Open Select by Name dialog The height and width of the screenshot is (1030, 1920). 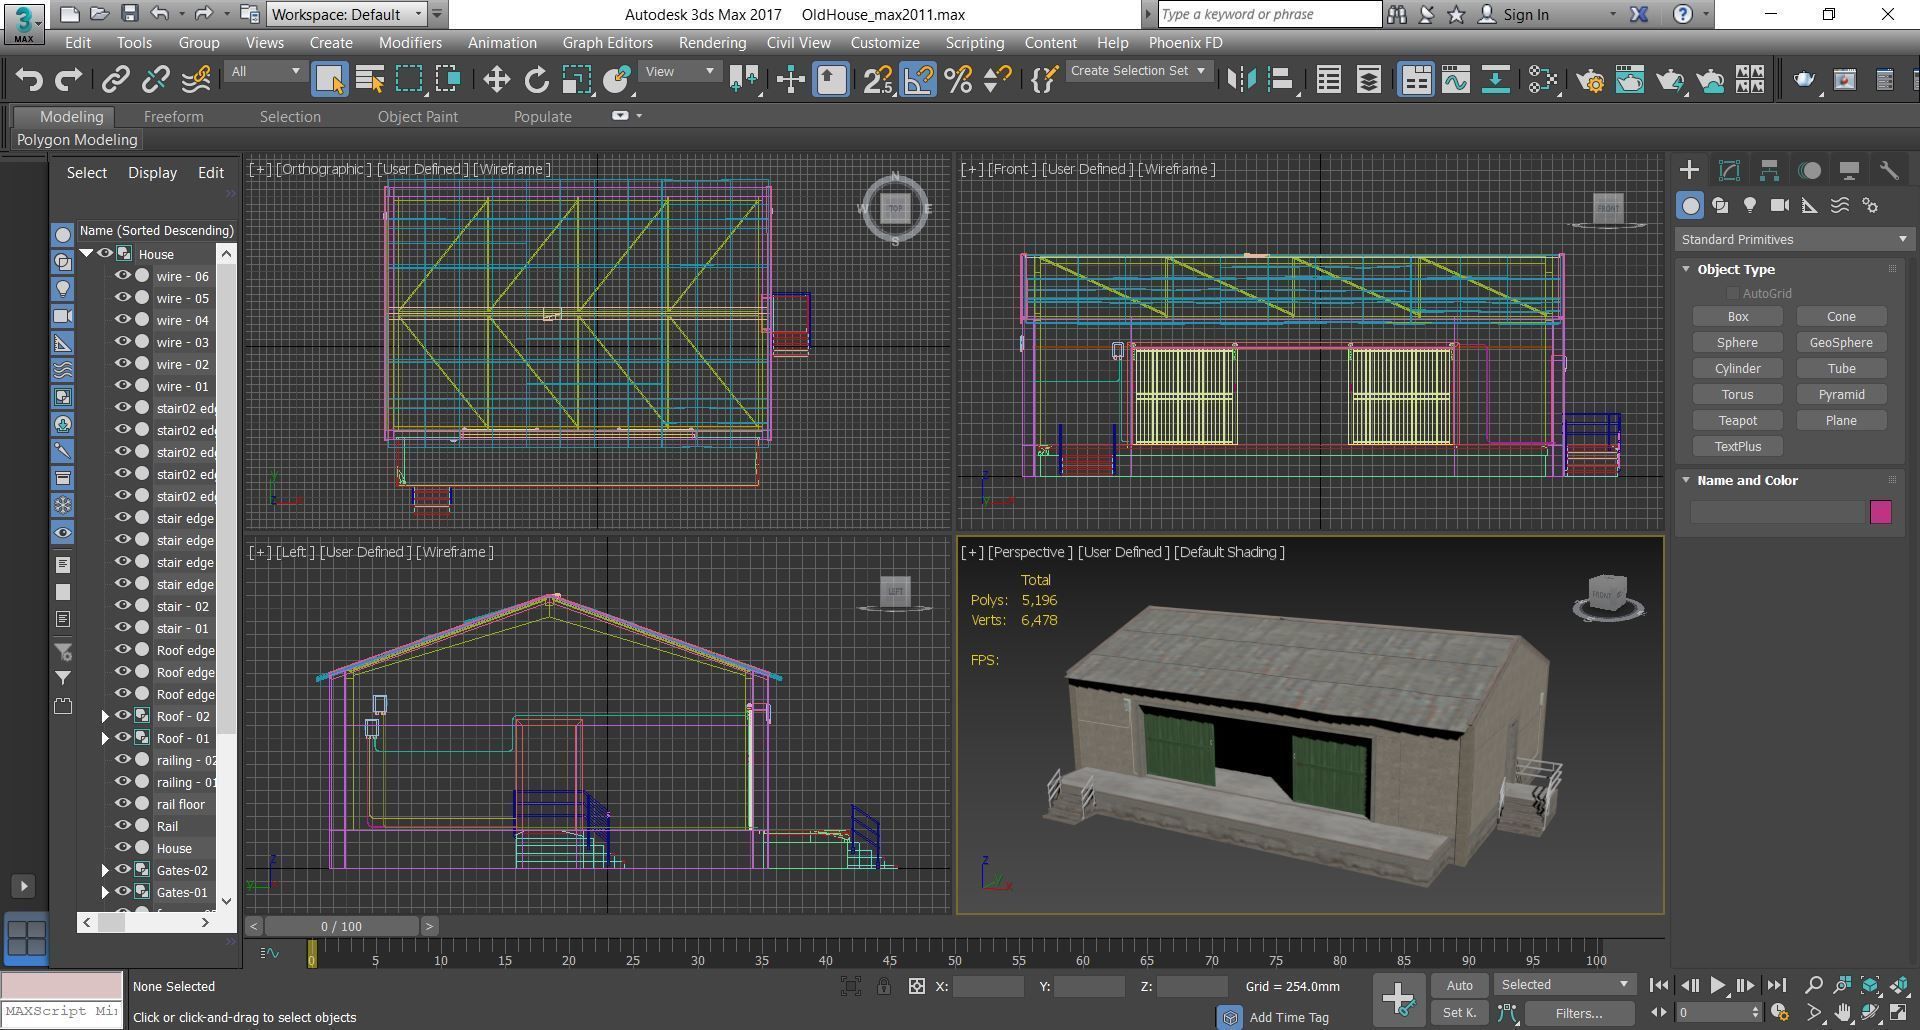pos(369,79)
